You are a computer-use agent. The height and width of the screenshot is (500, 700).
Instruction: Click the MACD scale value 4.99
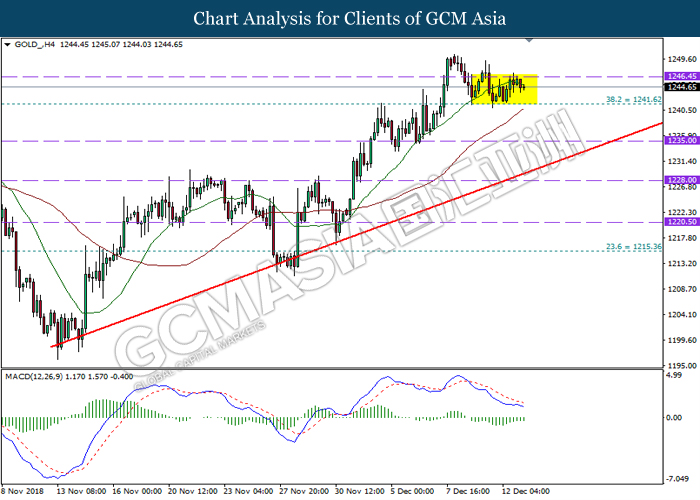click(x=674, y=375)
